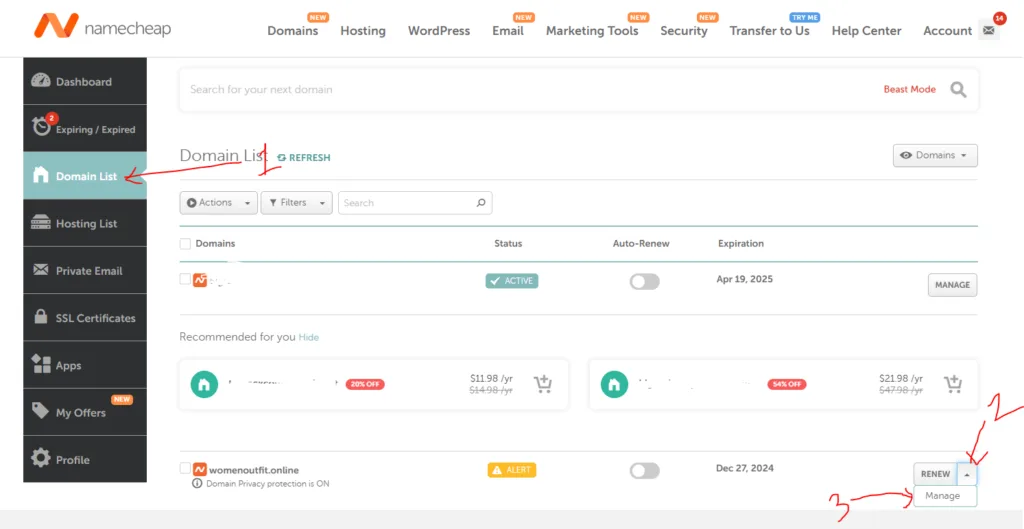1024x529 pixels.
Task: Open the Domains view dropdown
Action: pos(935,155)
